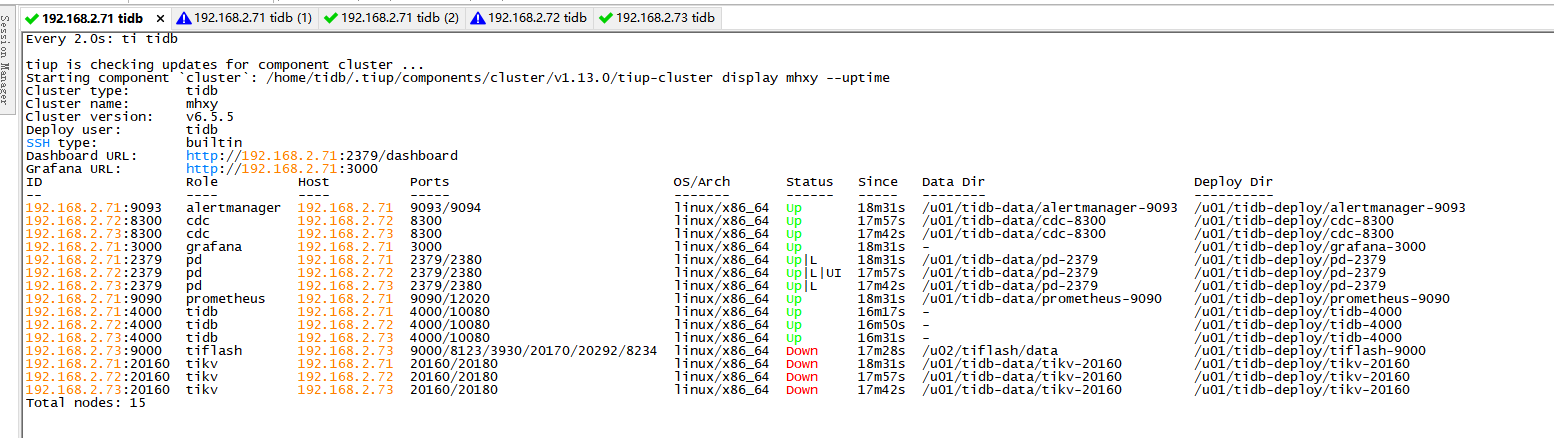Click deploy dir /u01/tidb-deploy/grafana-3000
The width and height of the screenshot is (1554, 438).
[1310, 247]
